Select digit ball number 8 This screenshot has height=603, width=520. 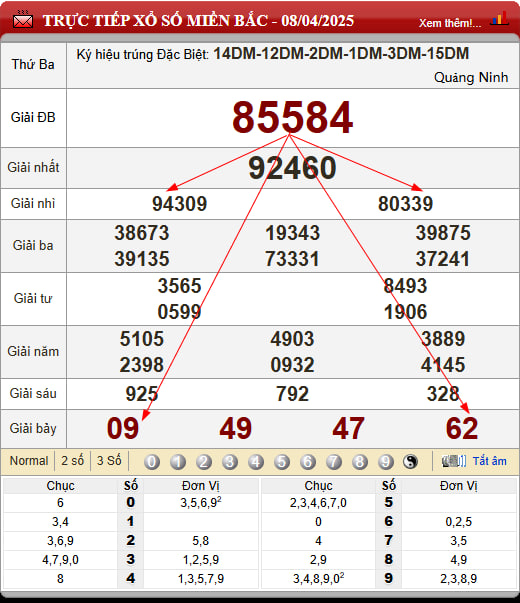point(360,461)
